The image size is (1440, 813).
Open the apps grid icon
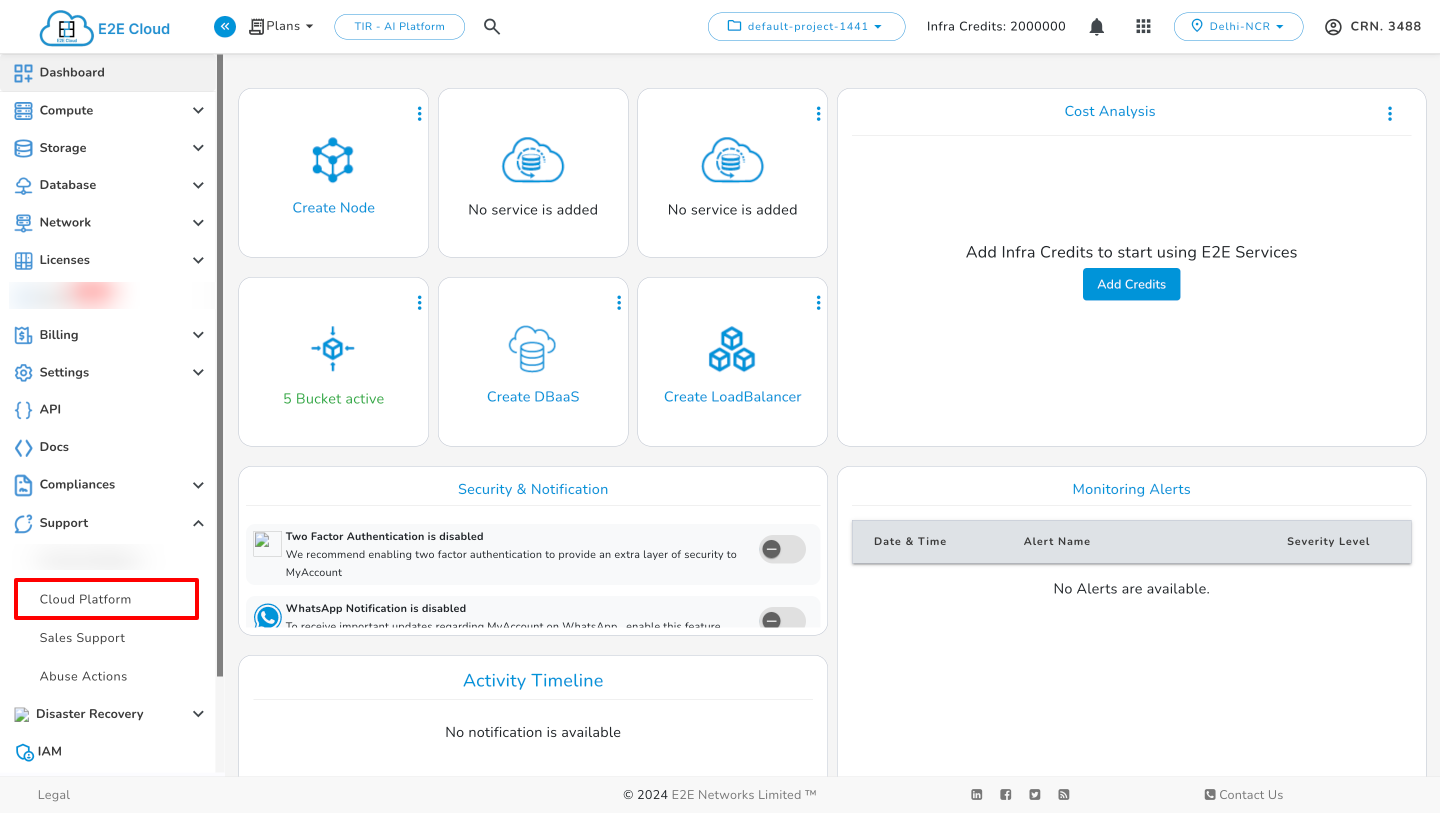[1144, 27]
